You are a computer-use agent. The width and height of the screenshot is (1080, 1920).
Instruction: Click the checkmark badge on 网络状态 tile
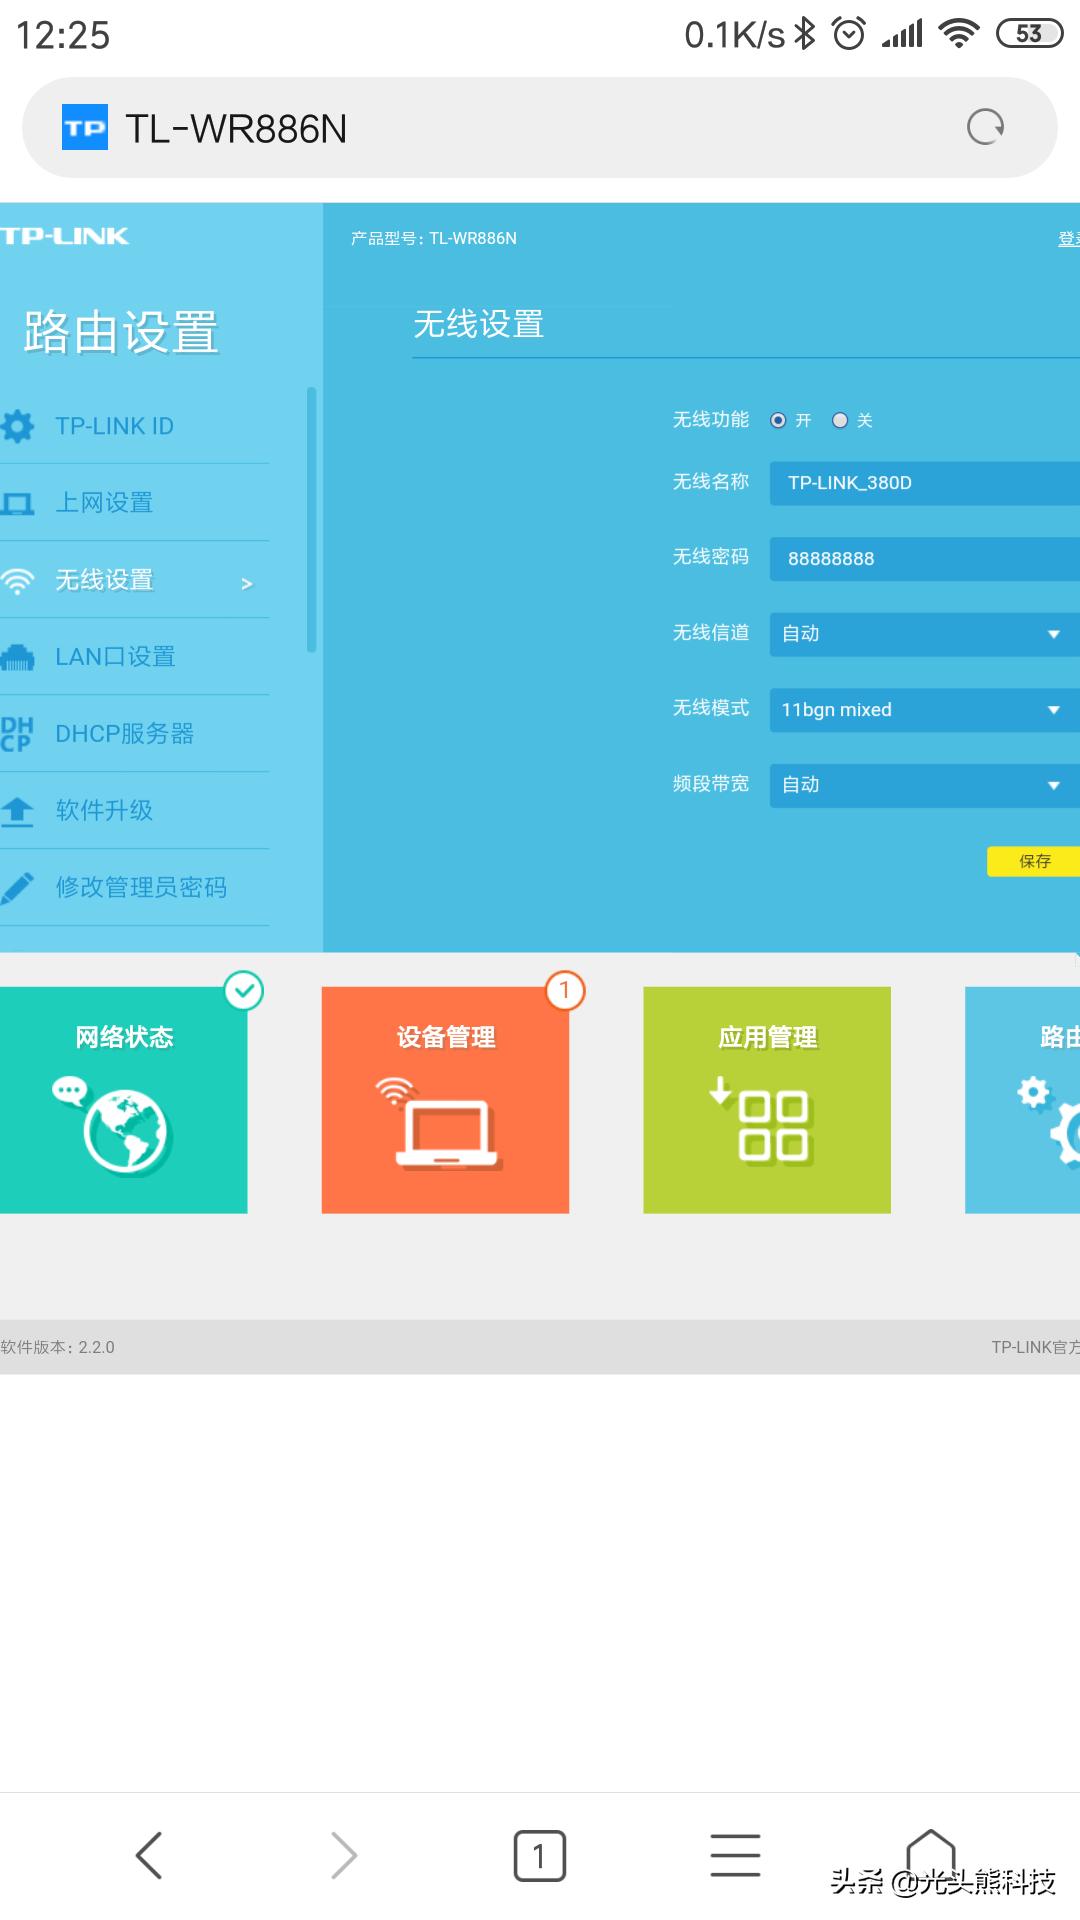tap(244, 991)
